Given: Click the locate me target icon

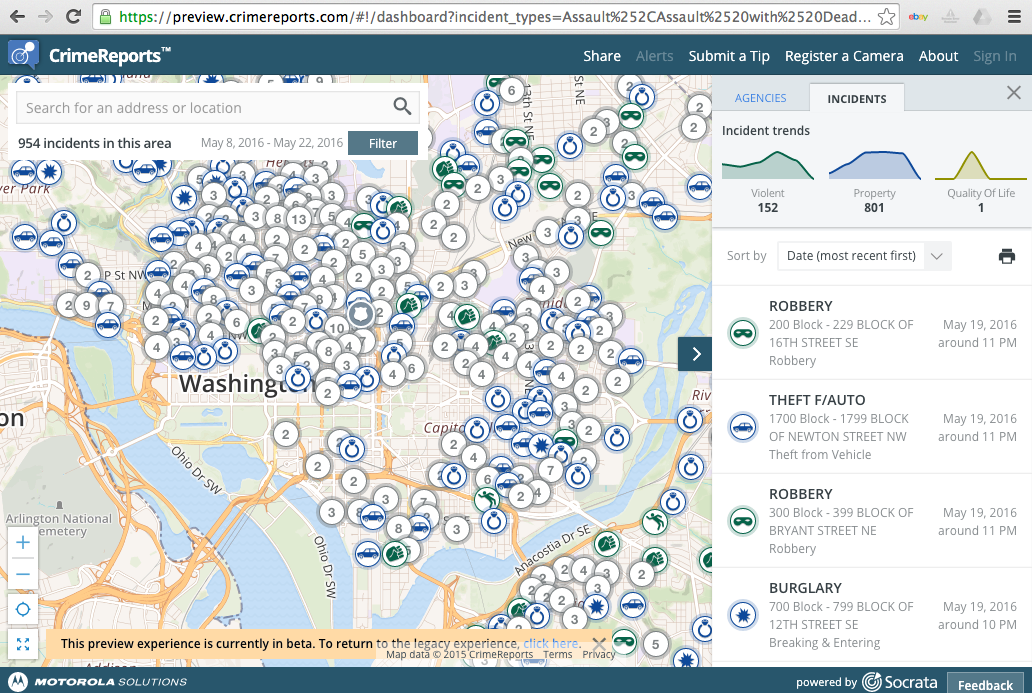Looking at the screenshot, I should [x=23, y=609].
